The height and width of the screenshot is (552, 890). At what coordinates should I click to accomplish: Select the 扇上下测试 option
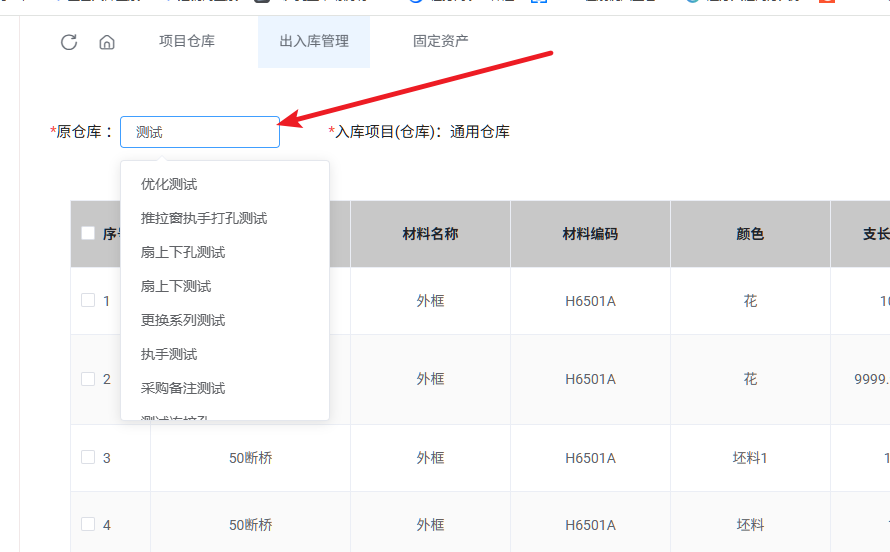point(176,286)
